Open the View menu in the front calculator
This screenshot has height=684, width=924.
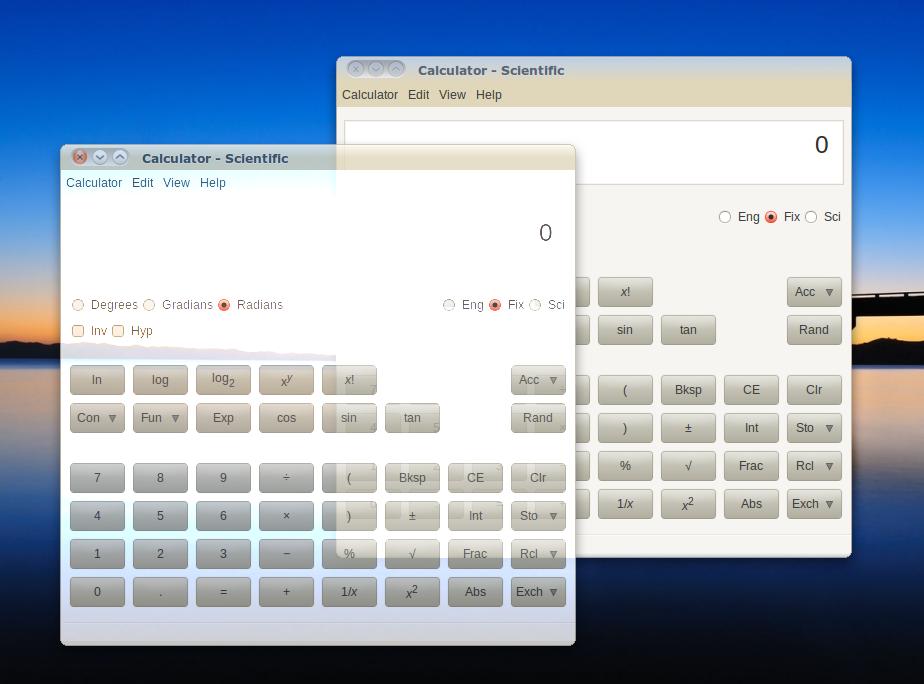[x=176, y=183]
